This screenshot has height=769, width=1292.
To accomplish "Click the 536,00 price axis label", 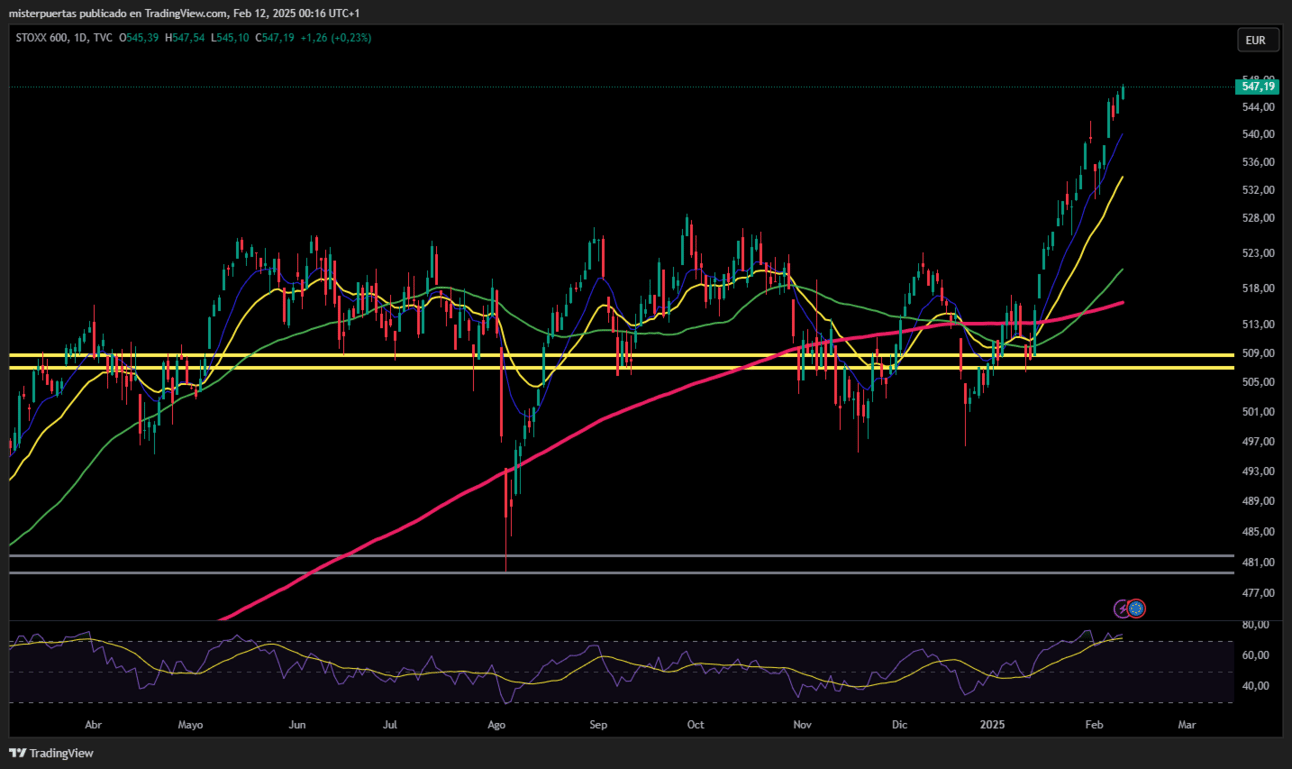I will (1258, 162).
